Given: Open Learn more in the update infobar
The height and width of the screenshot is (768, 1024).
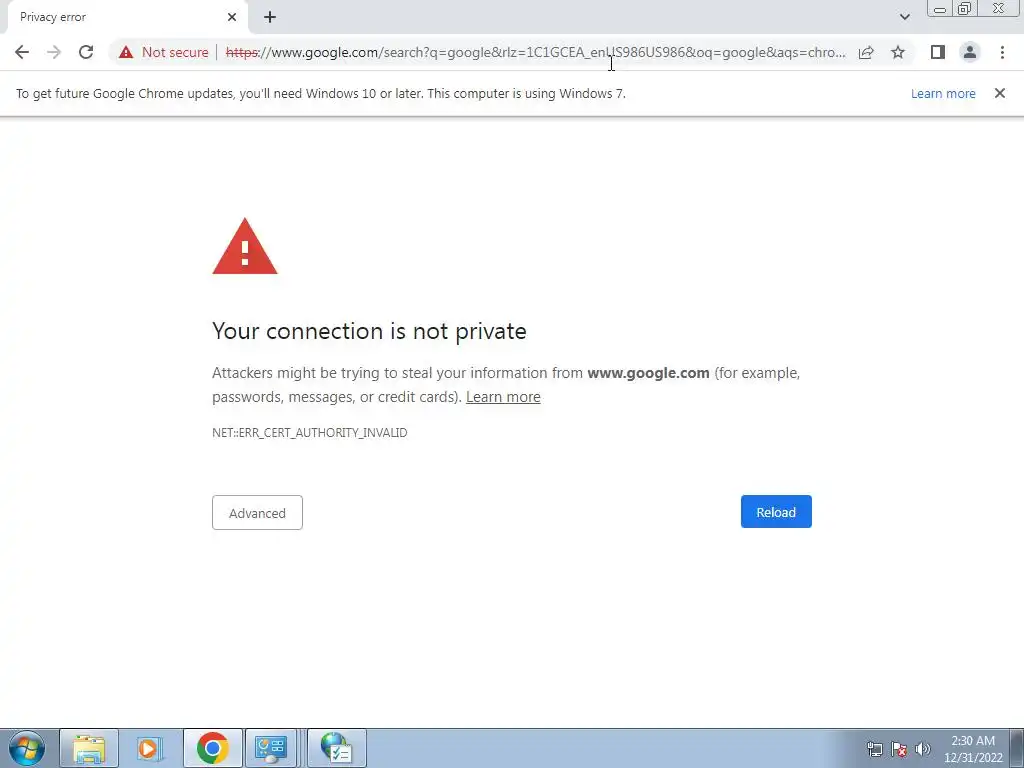Looking at the screenshot, I should (x=943, y=93).
